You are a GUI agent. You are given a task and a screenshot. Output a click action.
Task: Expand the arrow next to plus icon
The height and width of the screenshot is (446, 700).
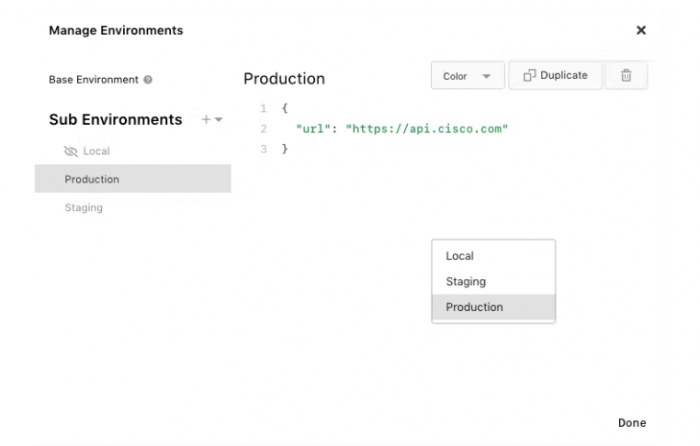219,120
